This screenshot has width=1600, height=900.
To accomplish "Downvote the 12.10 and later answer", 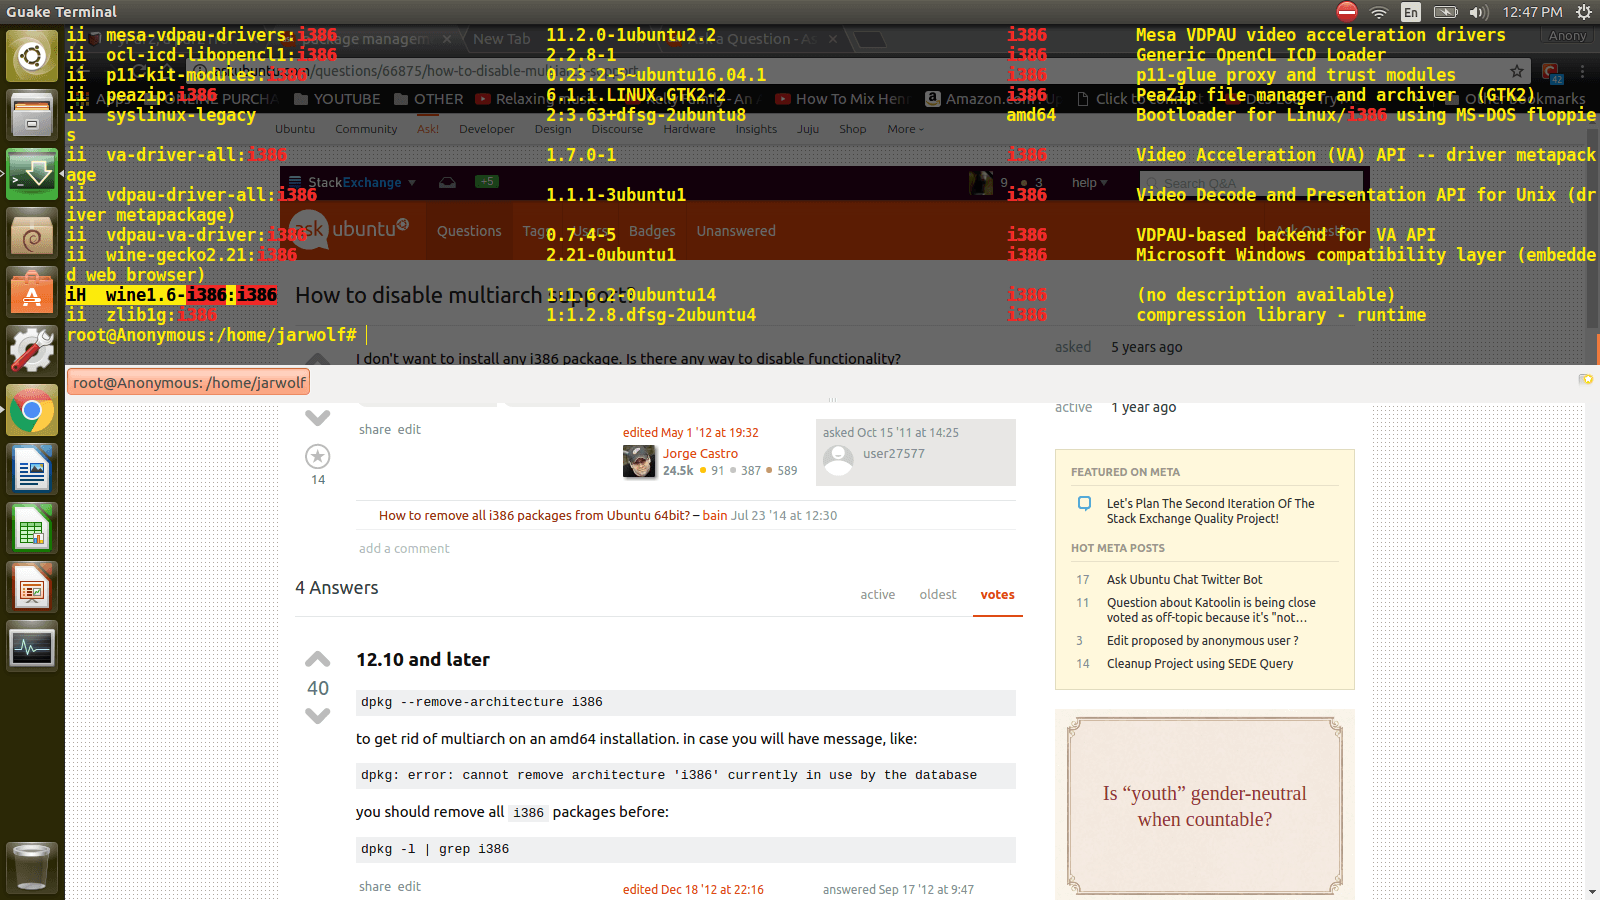I will click(x=317, y=716).
